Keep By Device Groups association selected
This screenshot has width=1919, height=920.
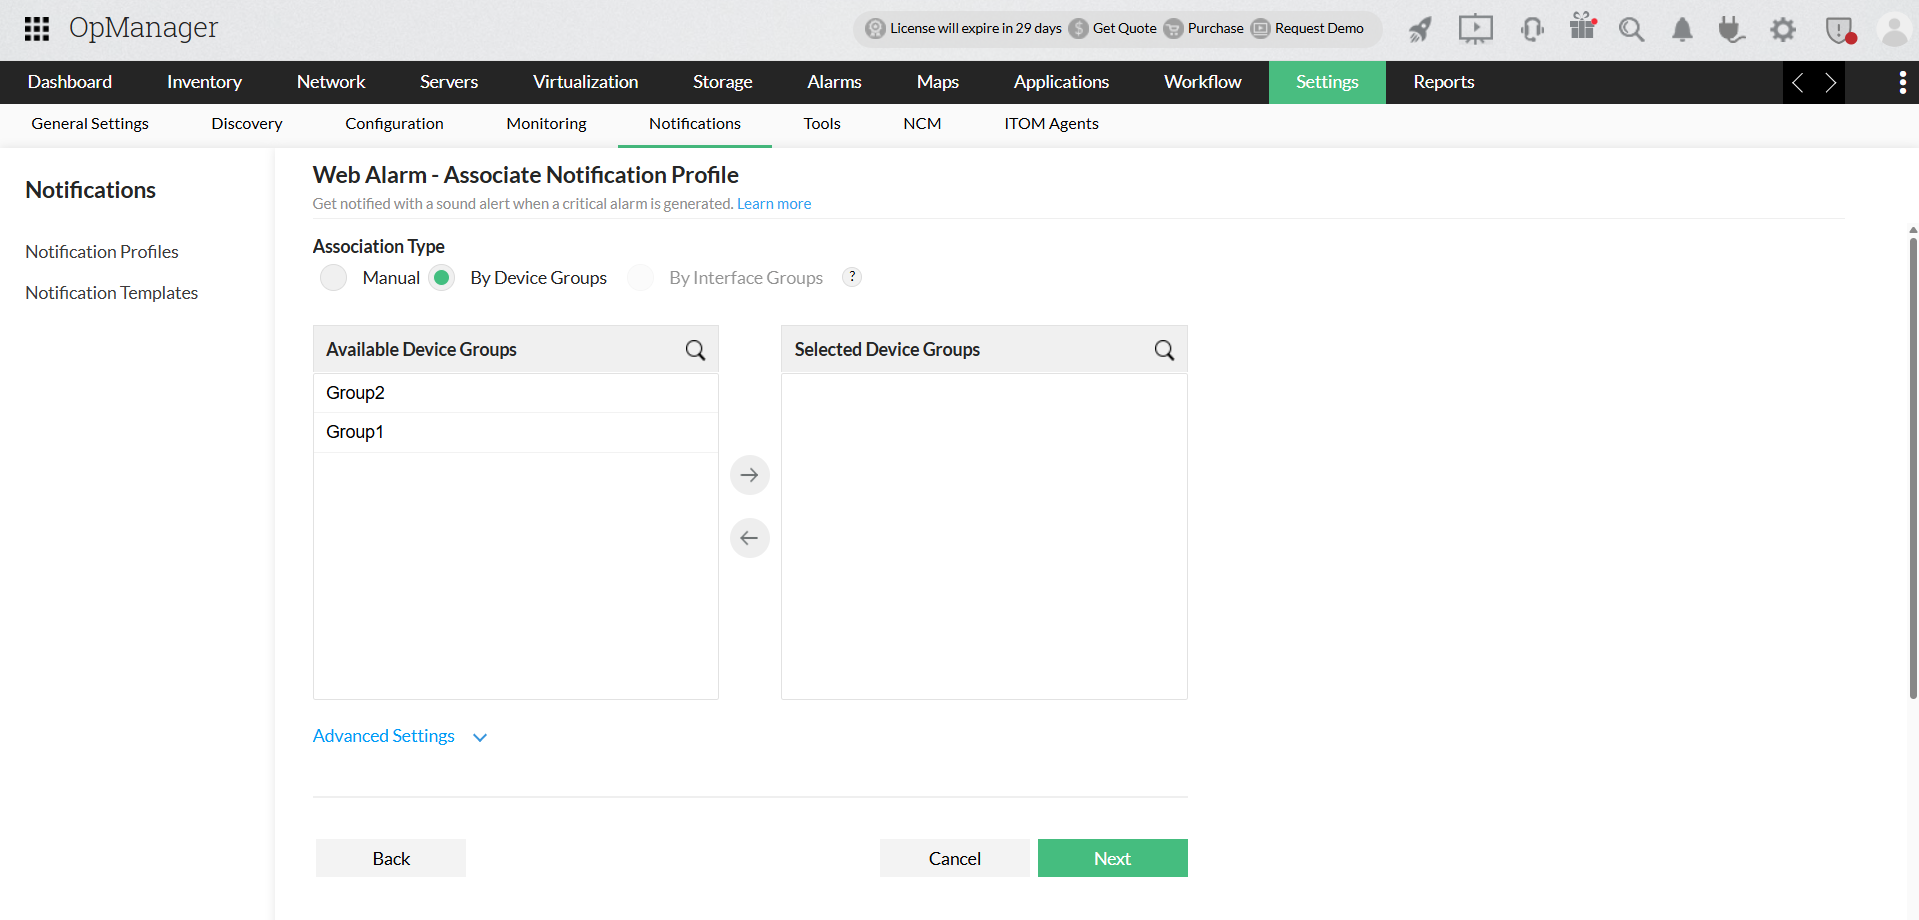441,277
